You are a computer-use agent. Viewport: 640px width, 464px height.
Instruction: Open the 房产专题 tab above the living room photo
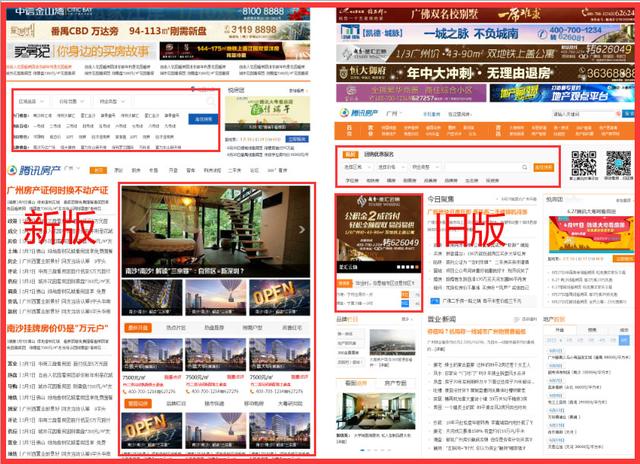[x=396, y=383]
